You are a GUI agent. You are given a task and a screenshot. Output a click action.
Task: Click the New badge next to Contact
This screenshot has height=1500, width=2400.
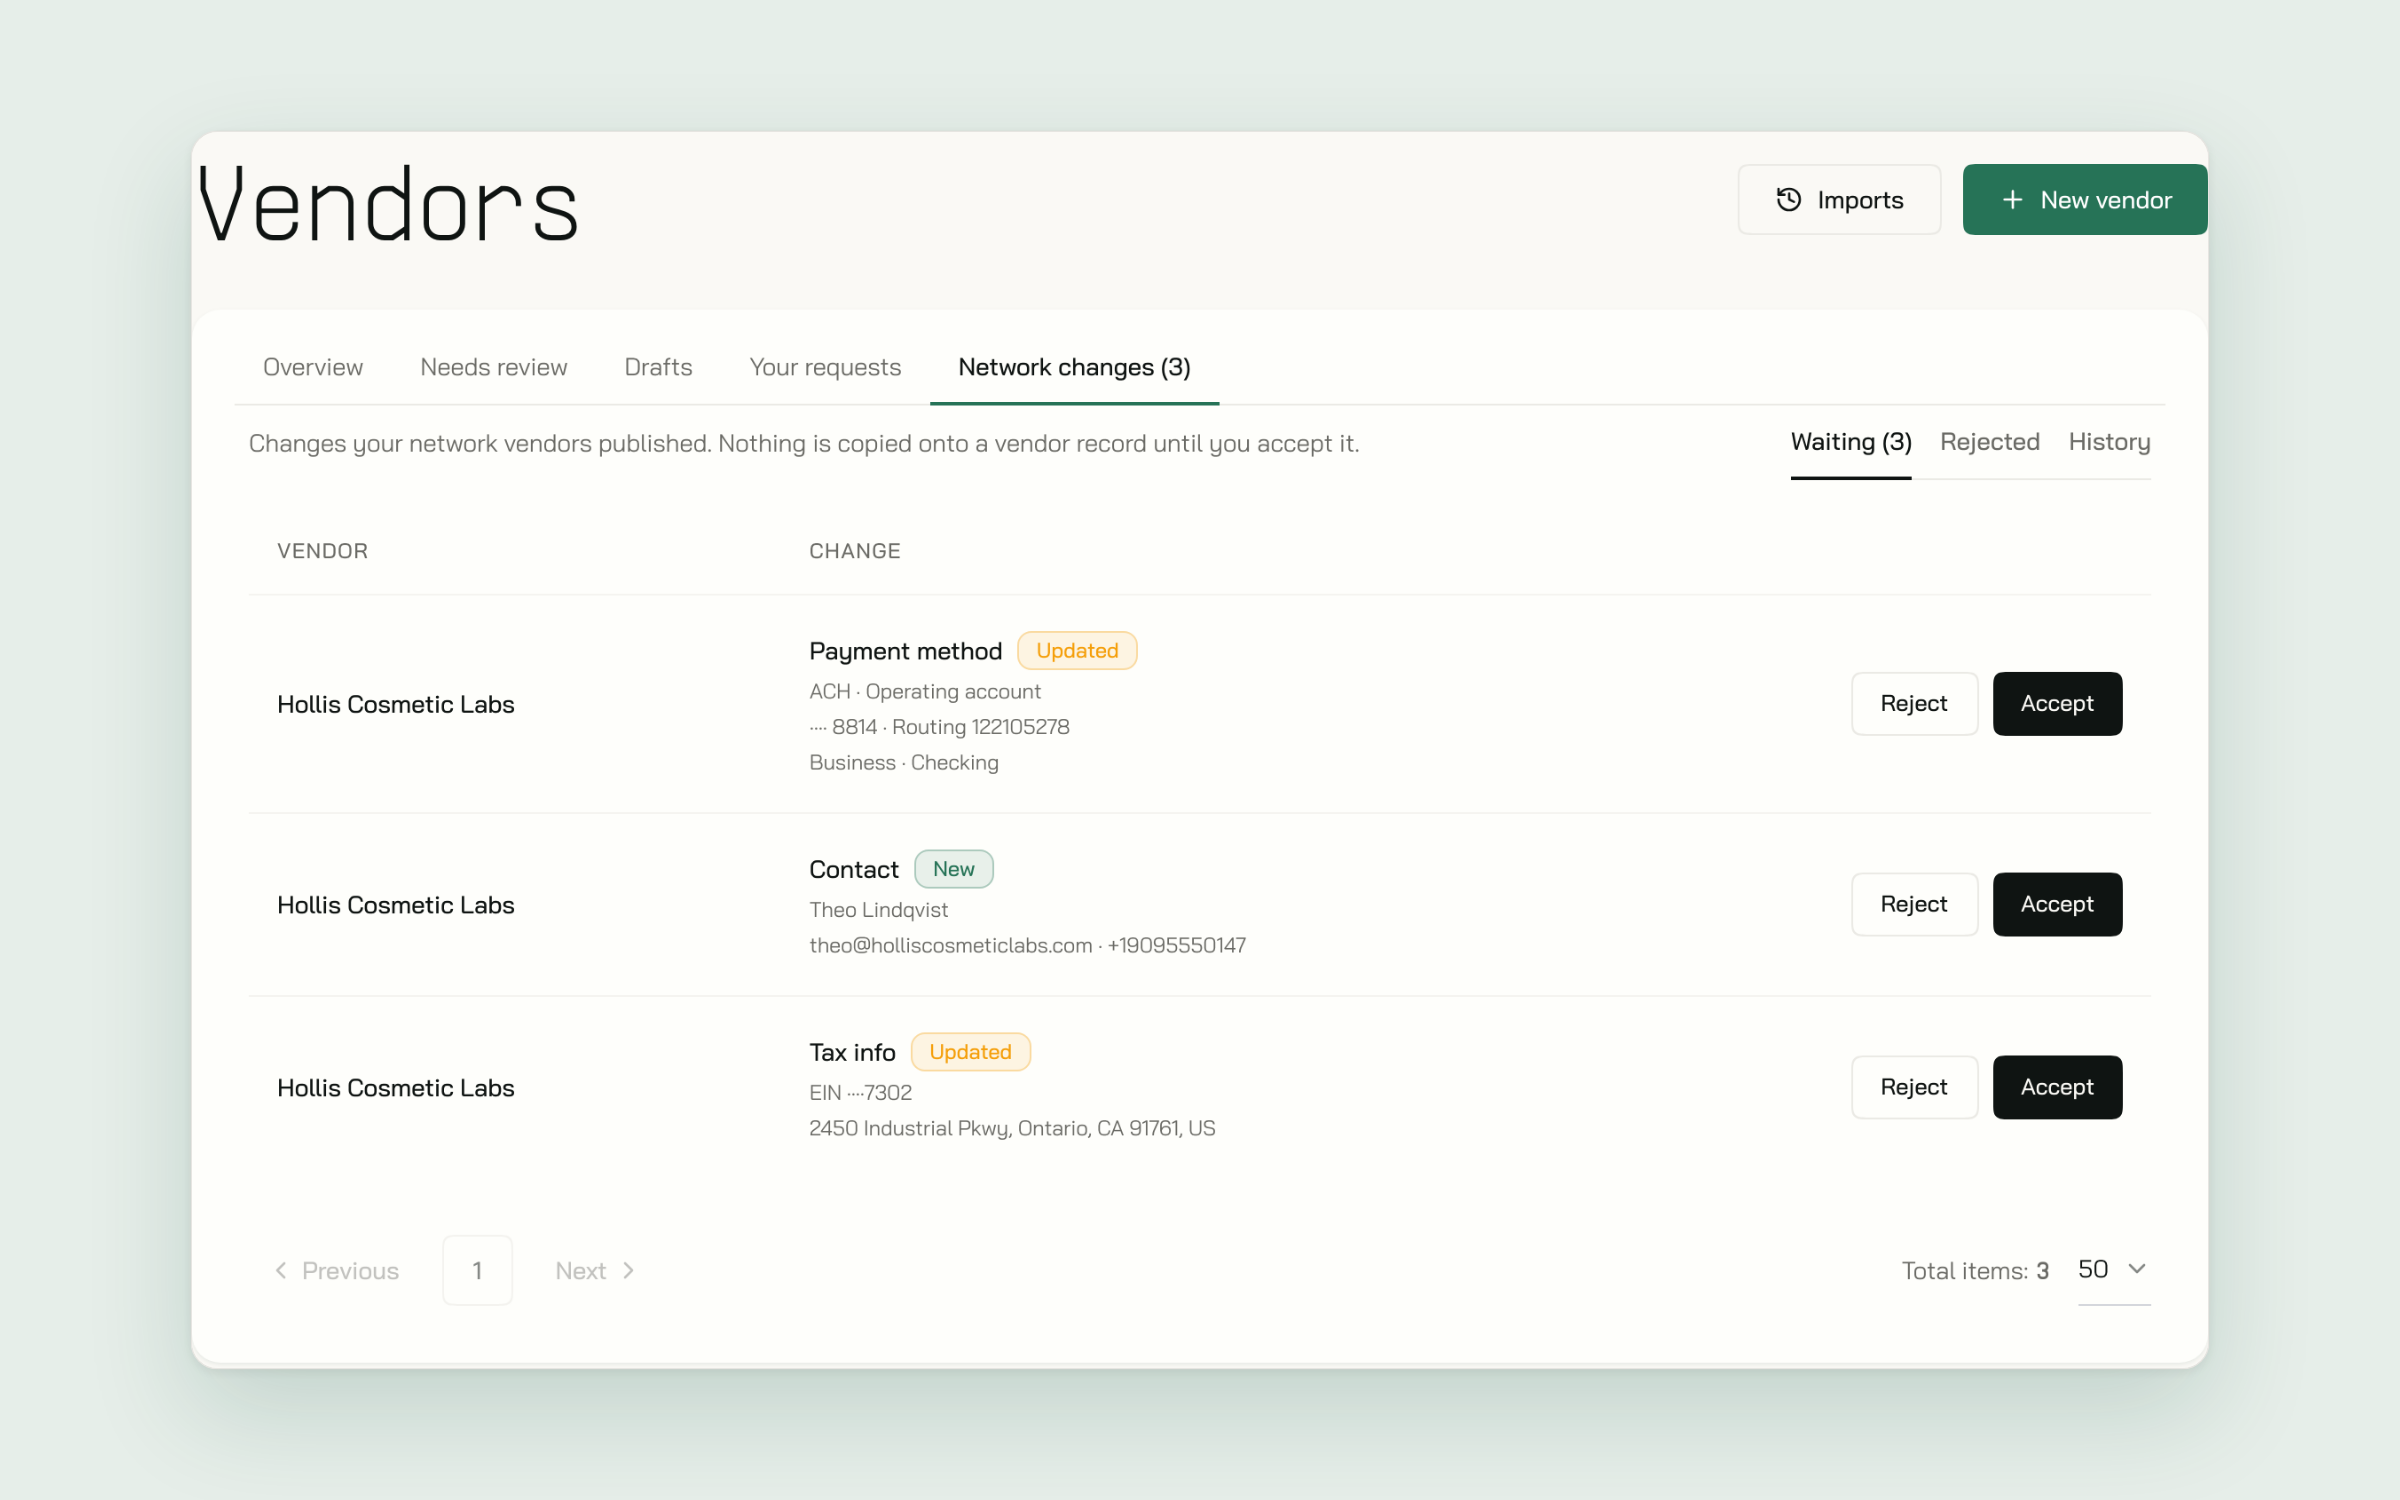pyautogui.click(x=954, y=869)
